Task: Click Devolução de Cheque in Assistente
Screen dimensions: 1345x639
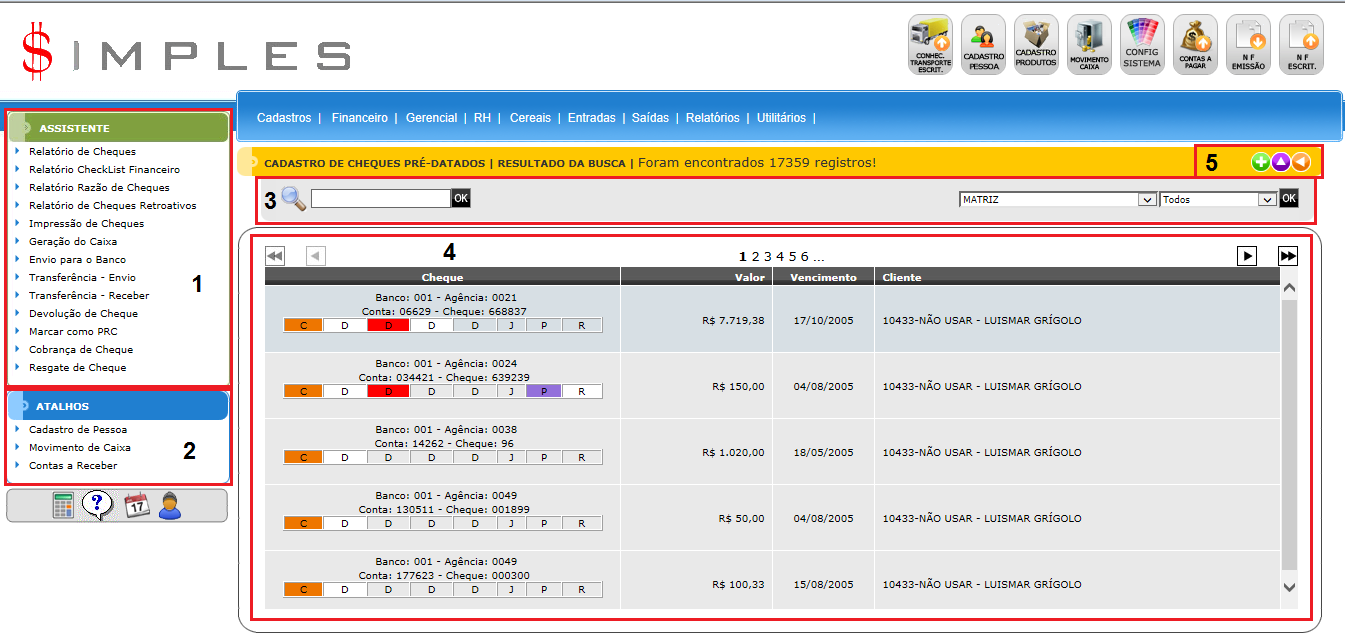Action: [83, 314]
